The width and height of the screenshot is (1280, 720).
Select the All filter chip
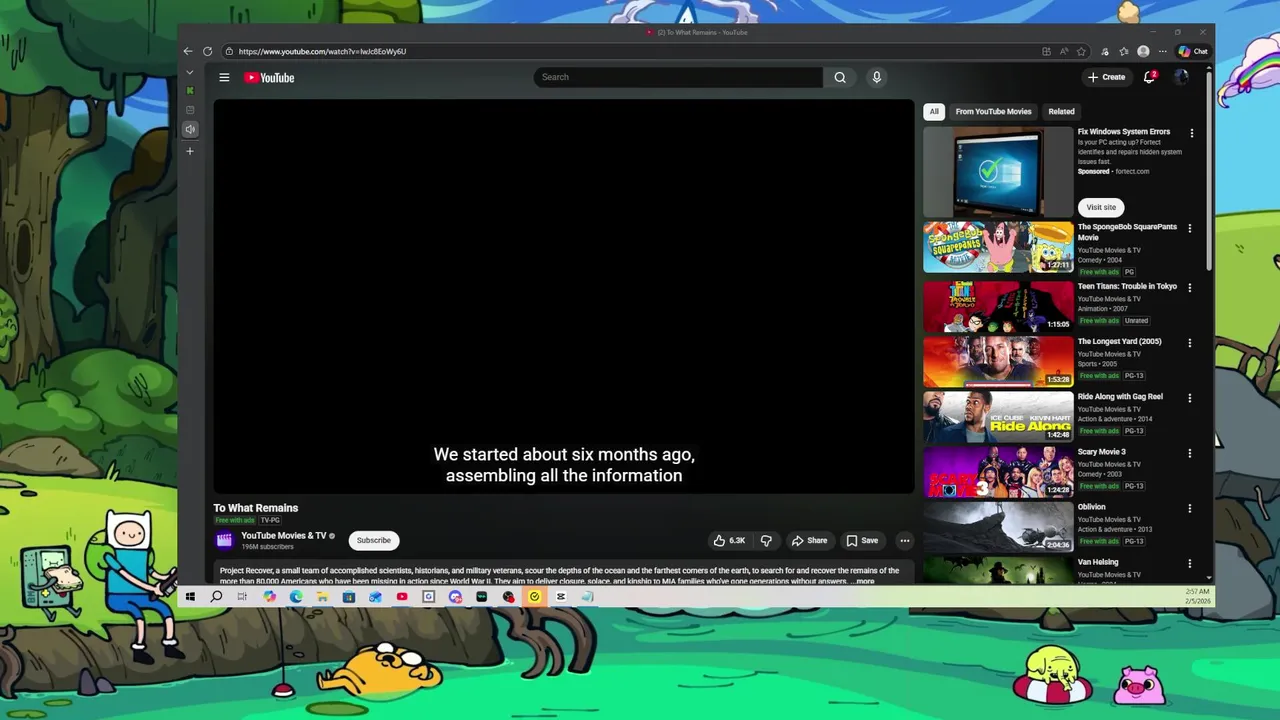pos(934,112)
